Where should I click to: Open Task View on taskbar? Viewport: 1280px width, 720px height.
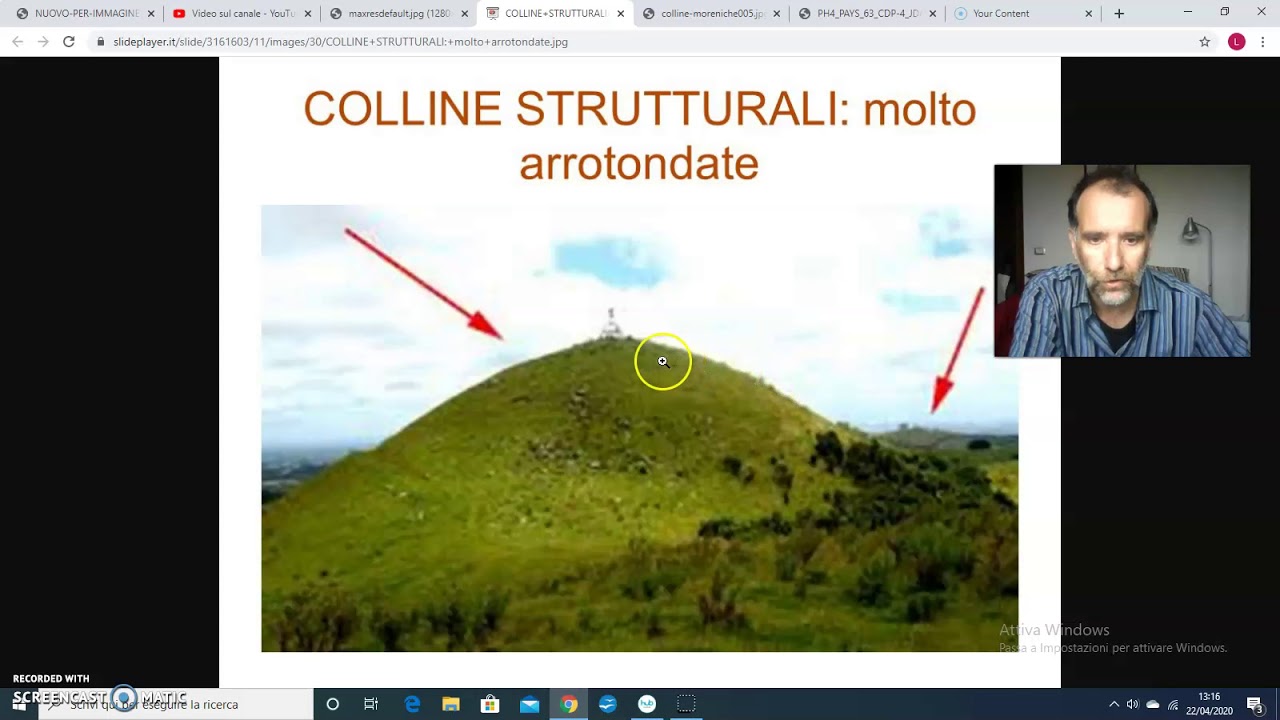(371, 704)
